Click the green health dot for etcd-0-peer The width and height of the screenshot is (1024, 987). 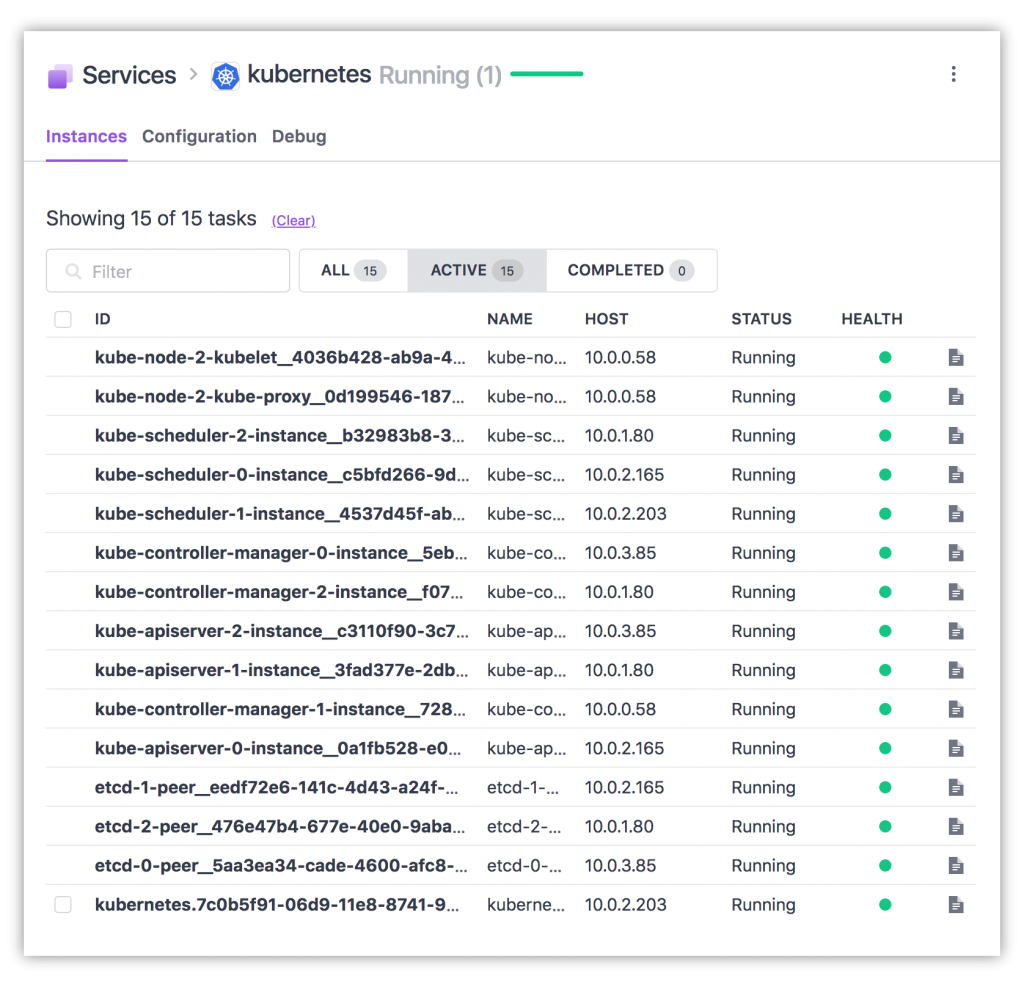[885, 866]
